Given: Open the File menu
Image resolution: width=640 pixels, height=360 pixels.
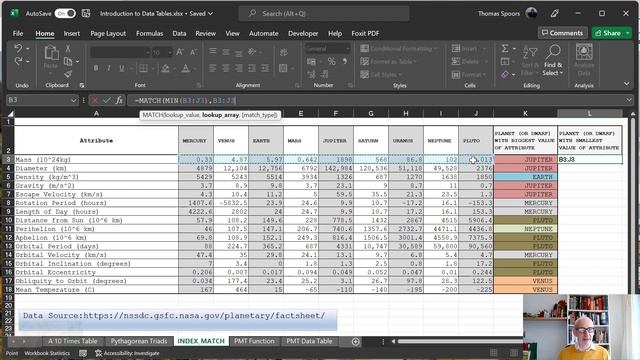Looking at the screenshot, I should tap(18, 33).
